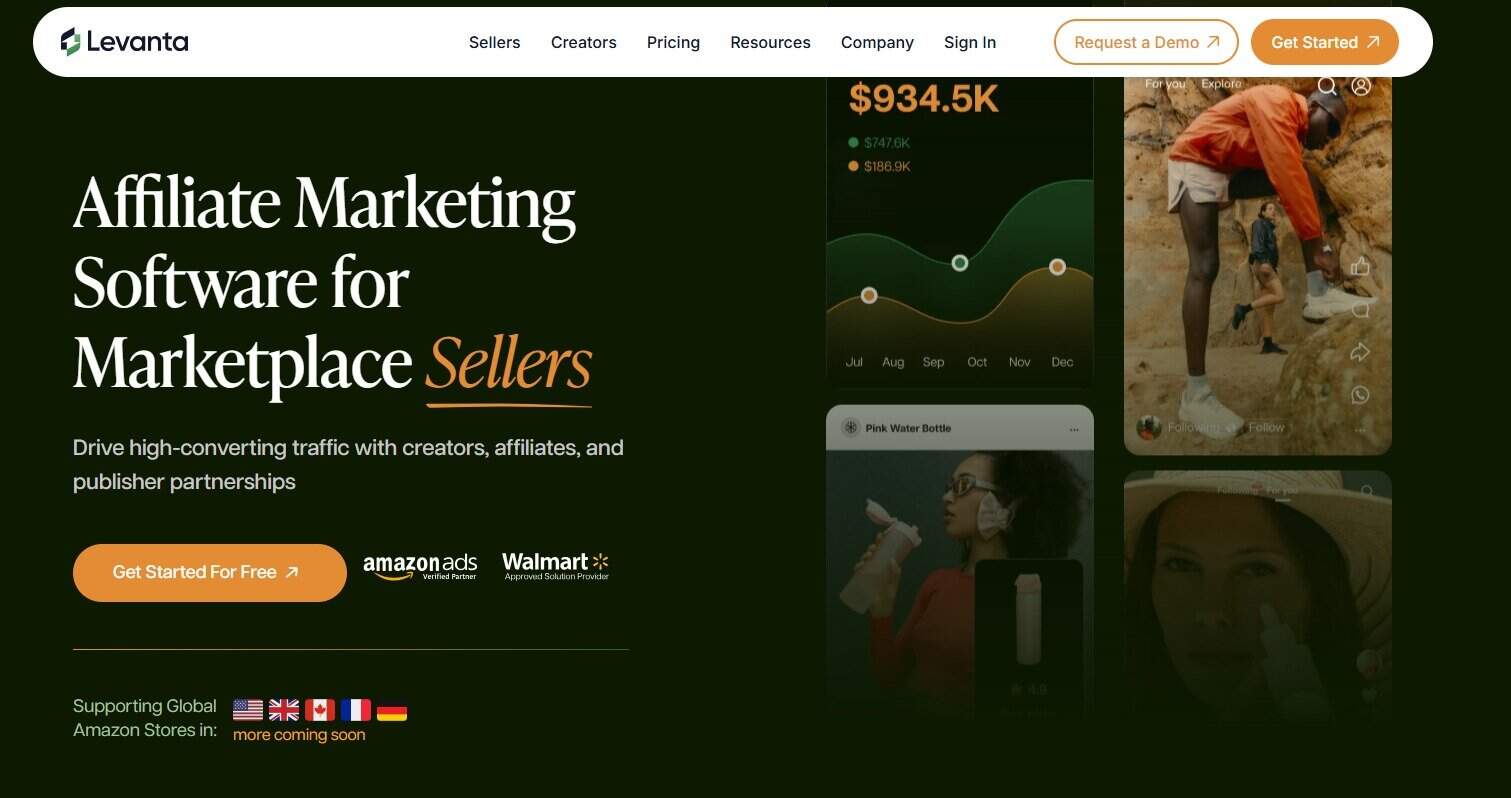Select the Germany flag icon
The height and width of the screenshot is (798, 1511).
tap(392, 711)
